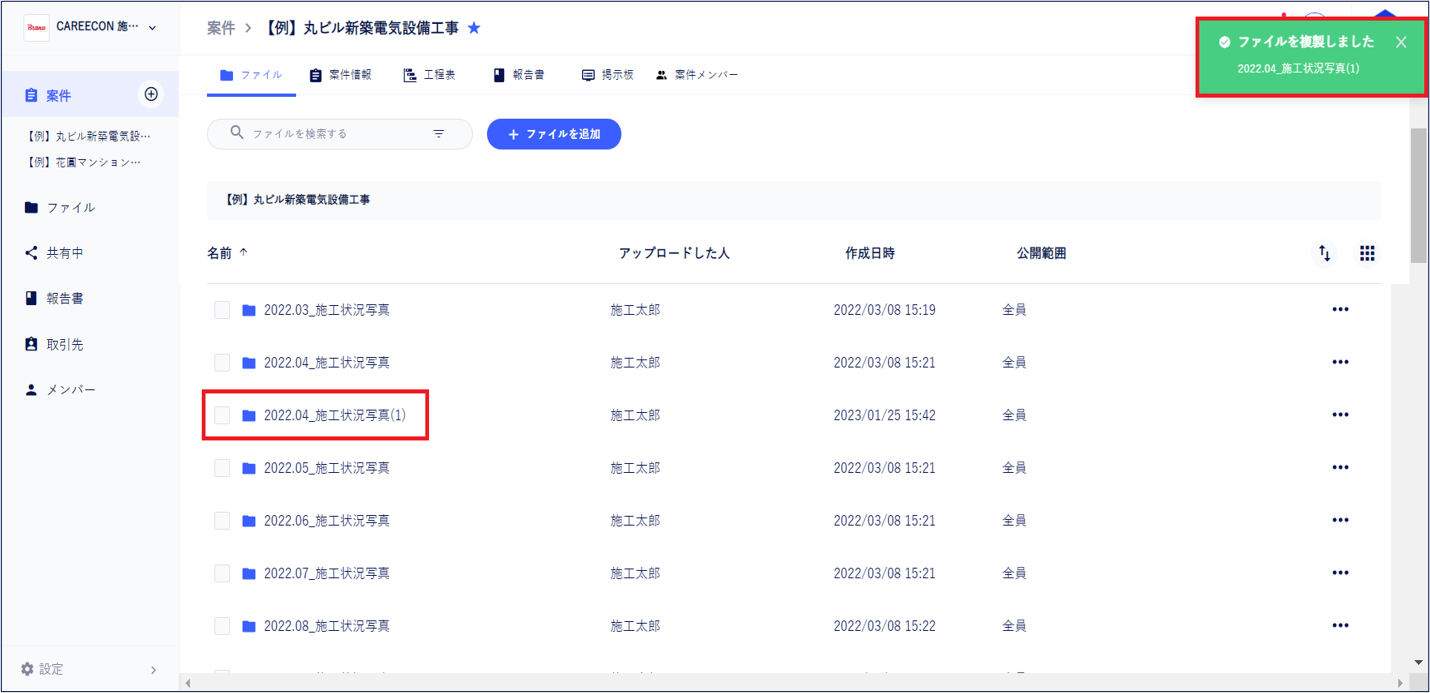
Task: Open search filter options icon
Action: tap(439, 134)
